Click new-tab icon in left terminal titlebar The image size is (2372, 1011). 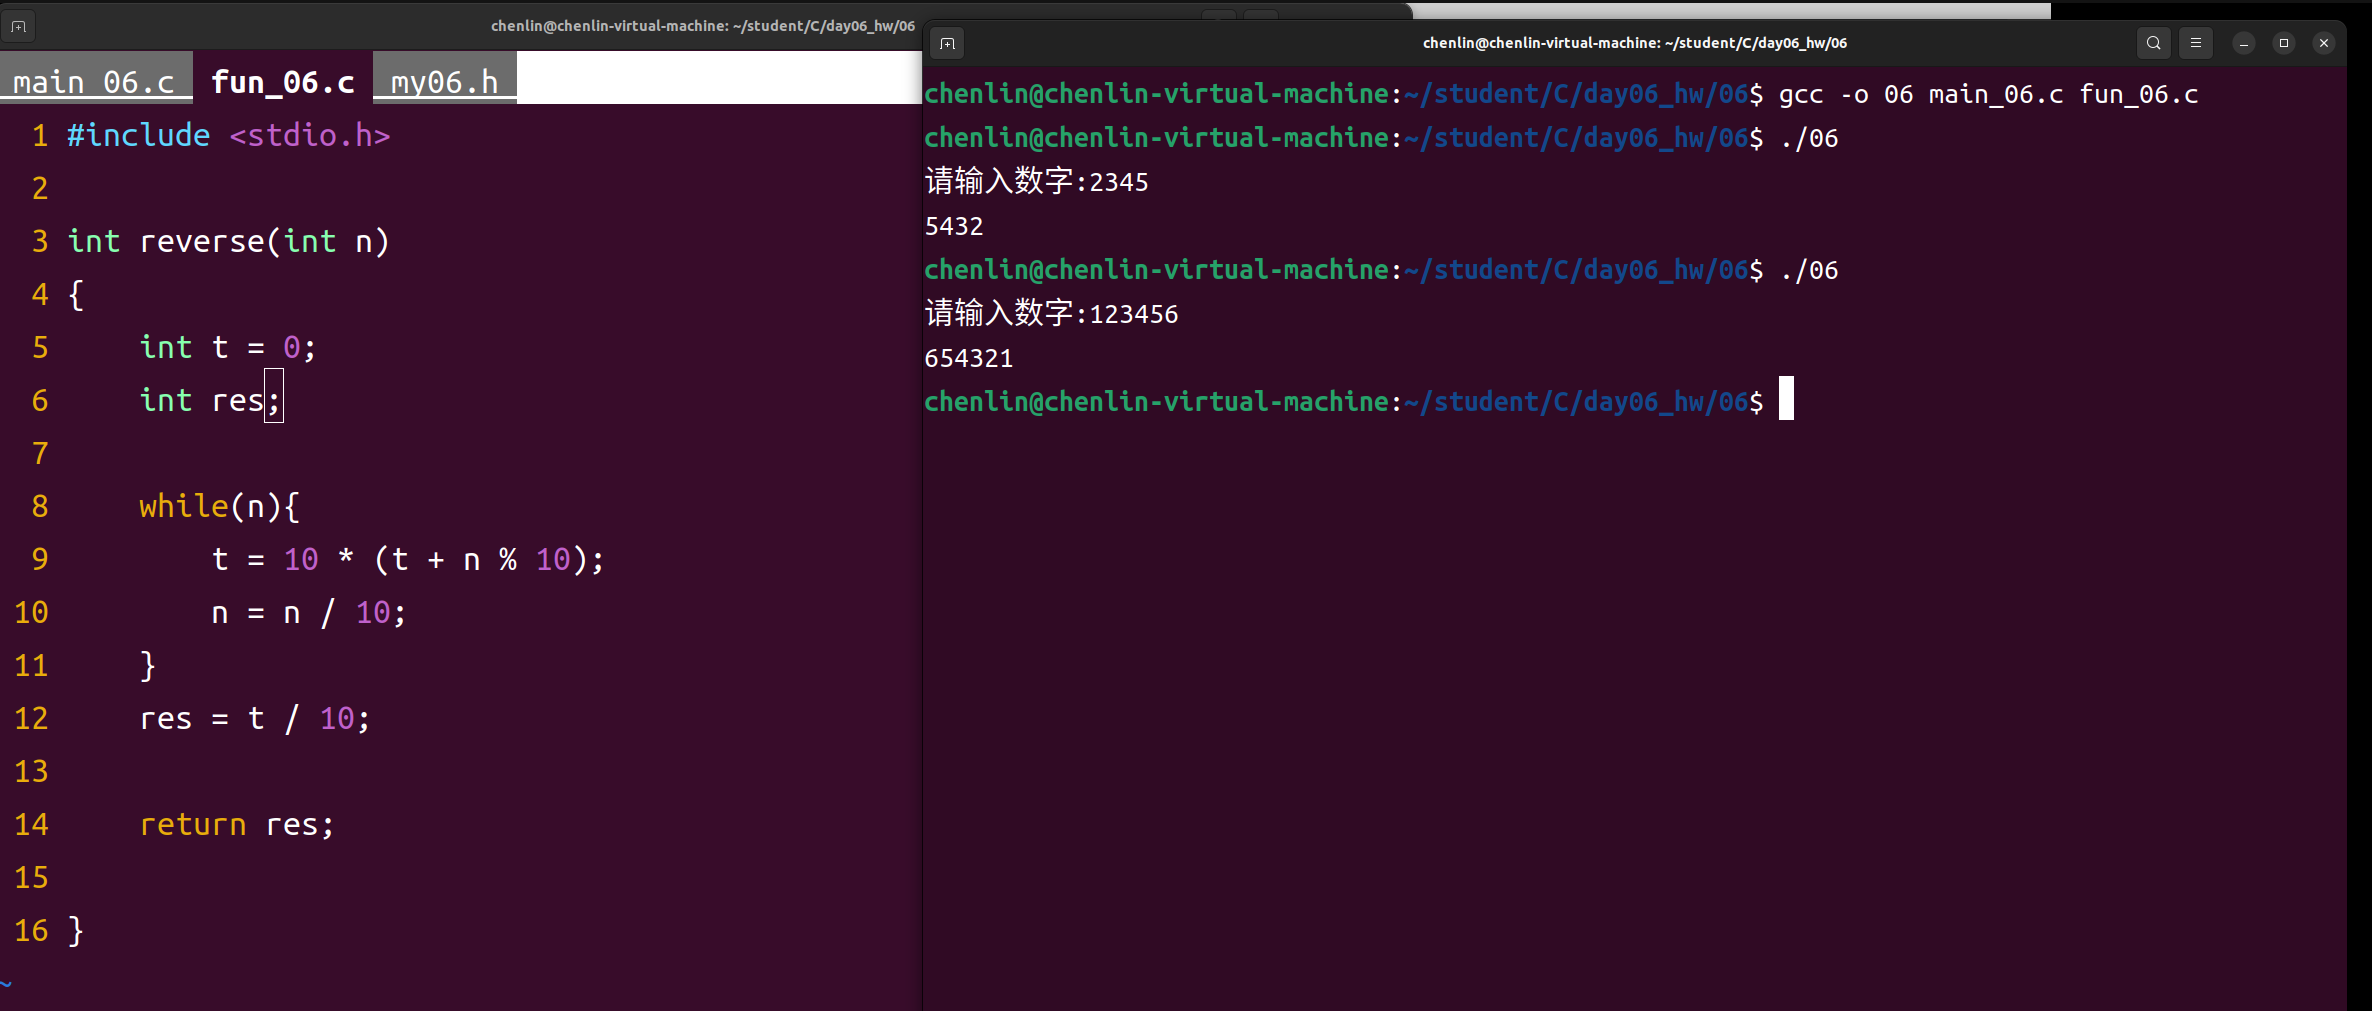click(x=18, y=26)
